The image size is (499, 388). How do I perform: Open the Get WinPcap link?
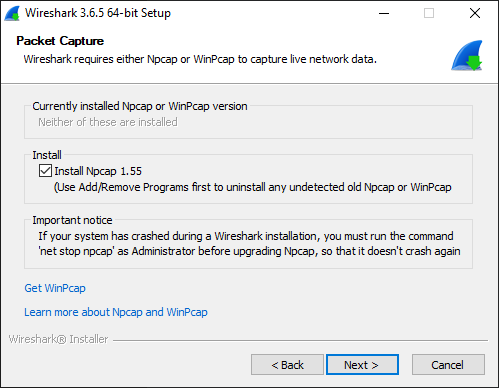(55, 288)
